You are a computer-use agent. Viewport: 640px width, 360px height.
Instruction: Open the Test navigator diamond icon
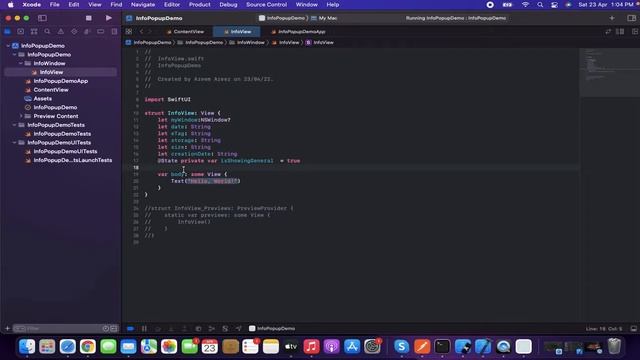(74, 31)
